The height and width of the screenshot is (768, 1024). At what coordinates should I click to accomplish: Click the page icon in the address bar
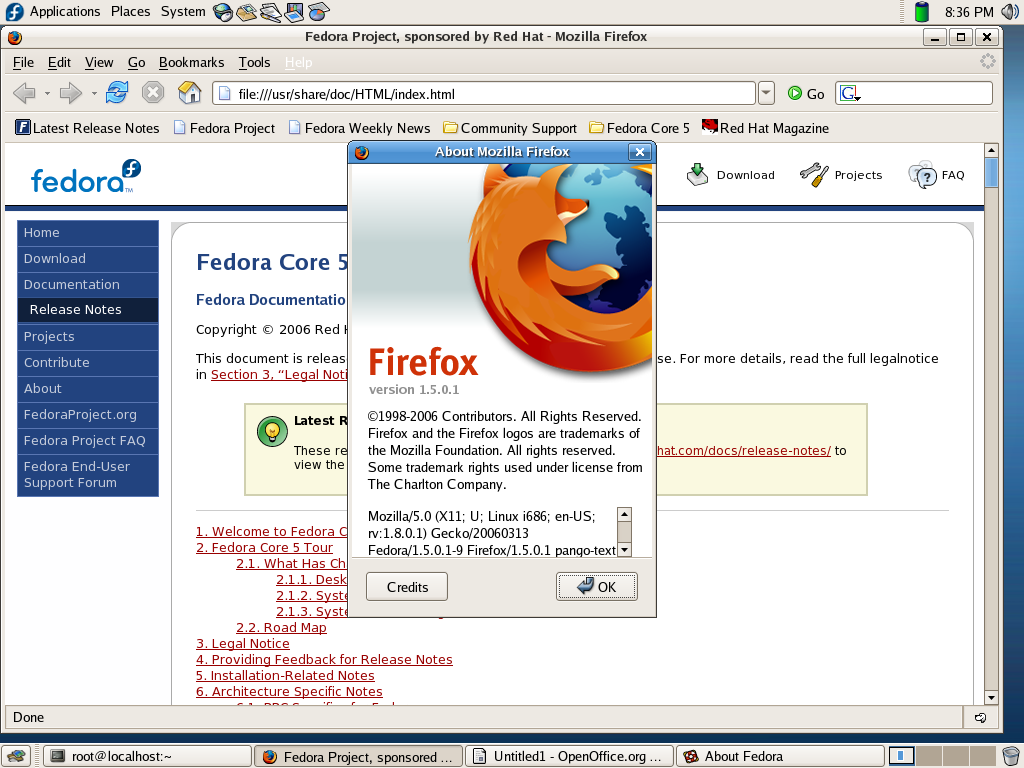225,93
